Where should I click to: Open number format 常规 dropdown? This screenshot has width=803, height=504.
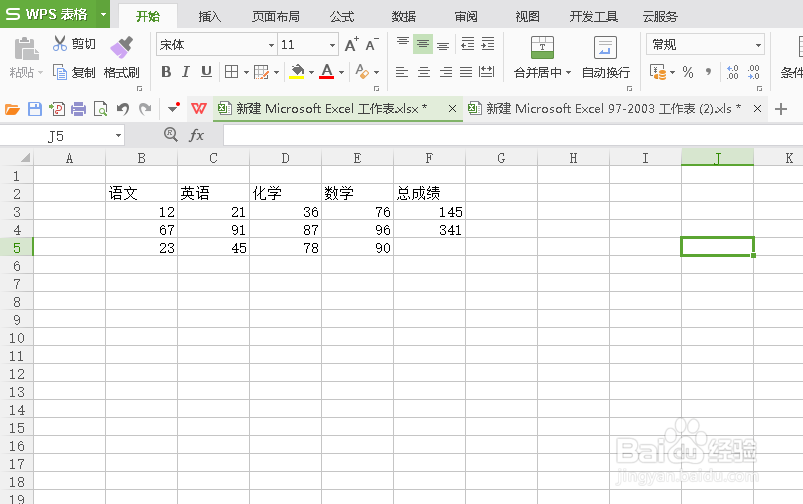click(x=758, y=45)
